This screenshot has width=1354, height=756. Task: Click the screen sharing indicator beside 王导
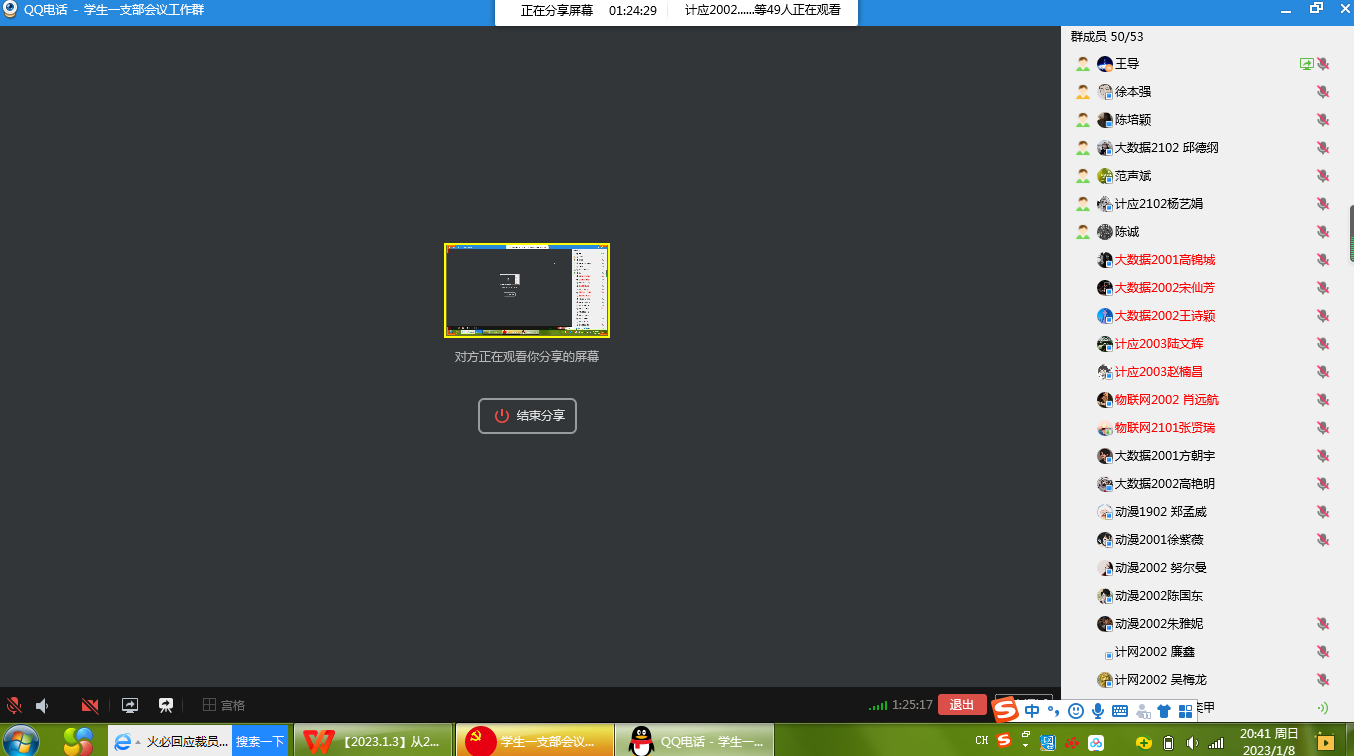click(x=1306, y=64)
